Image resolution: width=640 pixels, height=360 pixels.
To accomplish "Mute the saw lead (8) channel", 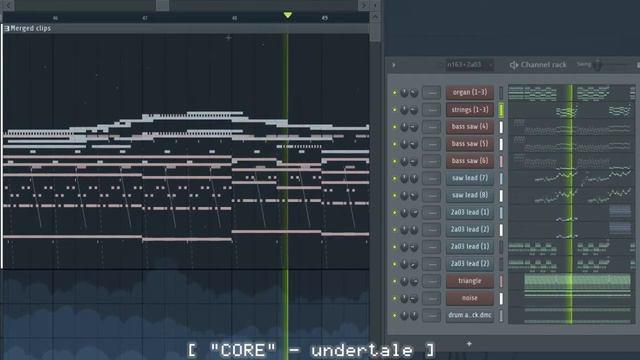I will 395,196.
